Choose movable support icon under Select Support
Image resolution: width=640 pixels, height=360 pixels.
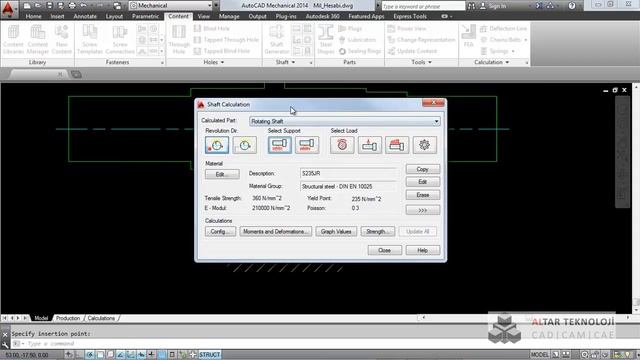click(307, 145)
